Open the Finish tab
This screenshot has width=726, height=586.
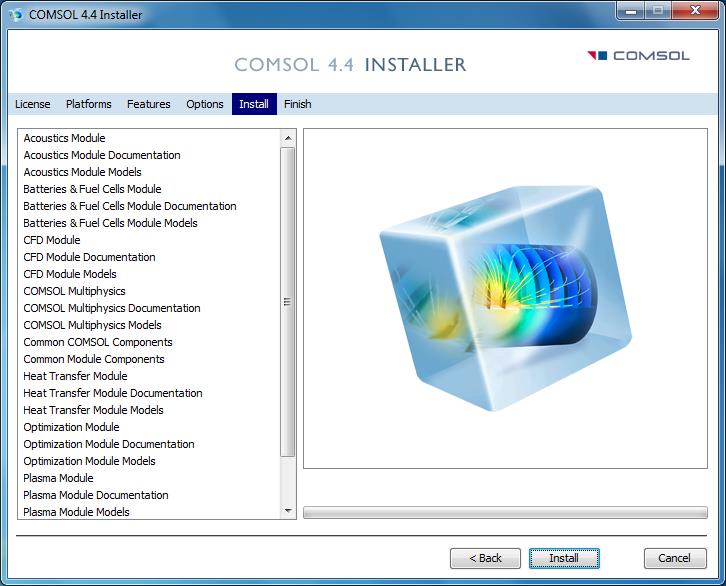(297, 104)
